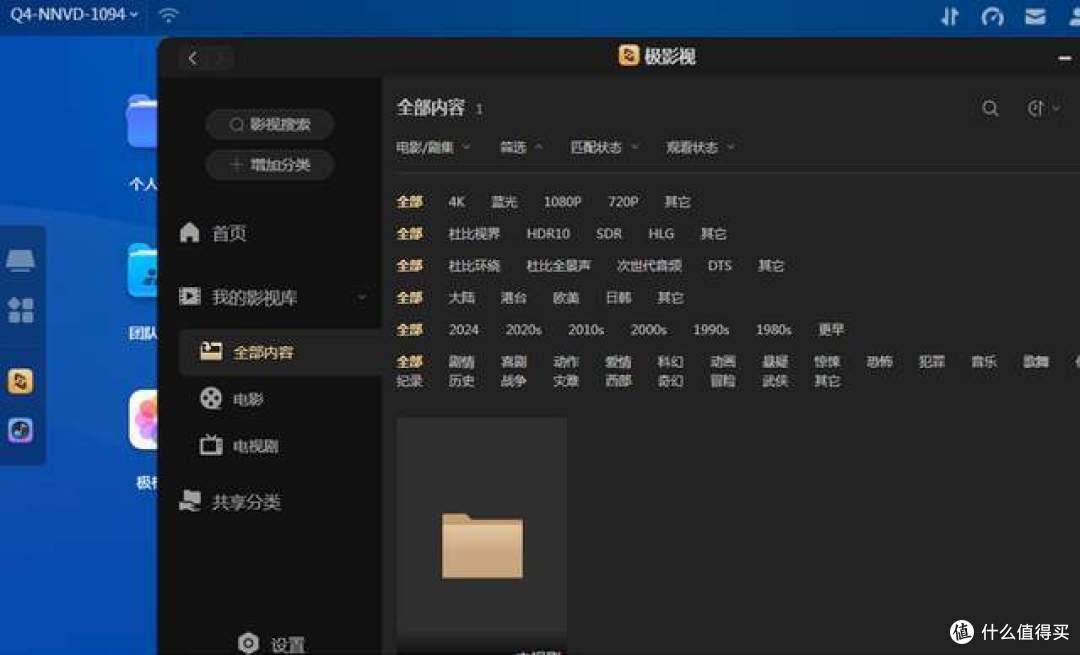Filter genre by 喜剧 comedy
The height and width of the screenshot is (655, 1080).
(514, 362)
